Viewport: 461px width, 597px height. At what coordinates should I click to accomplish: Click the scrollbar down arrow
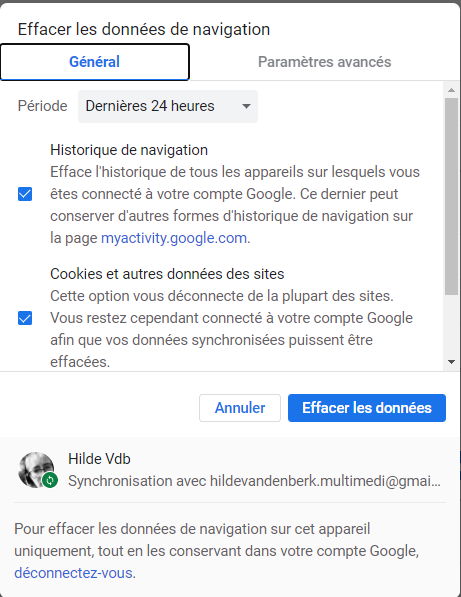coord(451,362)
